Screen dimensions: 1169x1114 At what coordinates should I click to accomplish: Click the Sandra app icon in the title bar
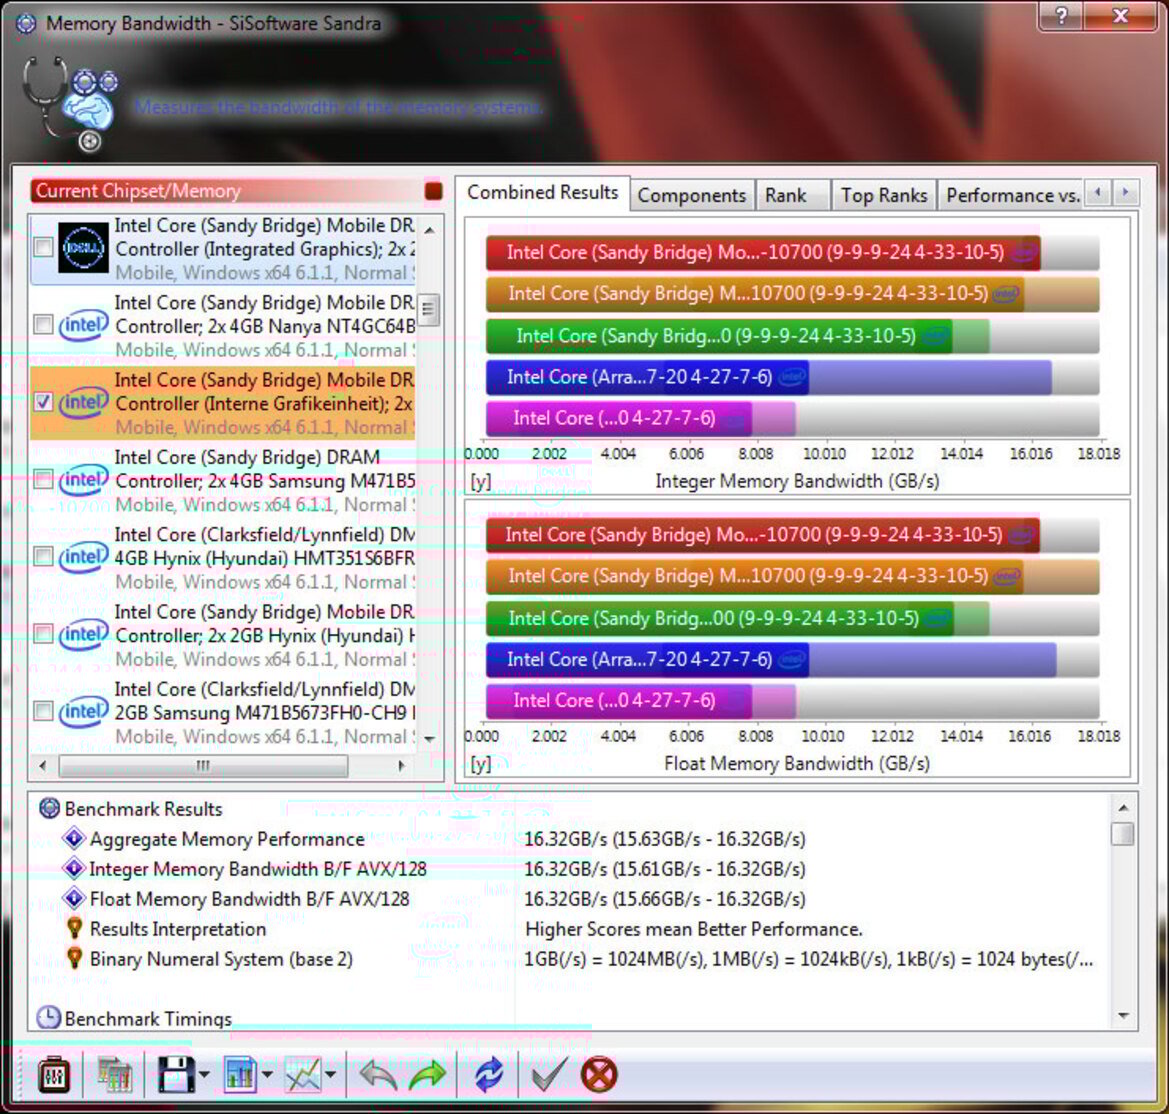click(26, 24)
